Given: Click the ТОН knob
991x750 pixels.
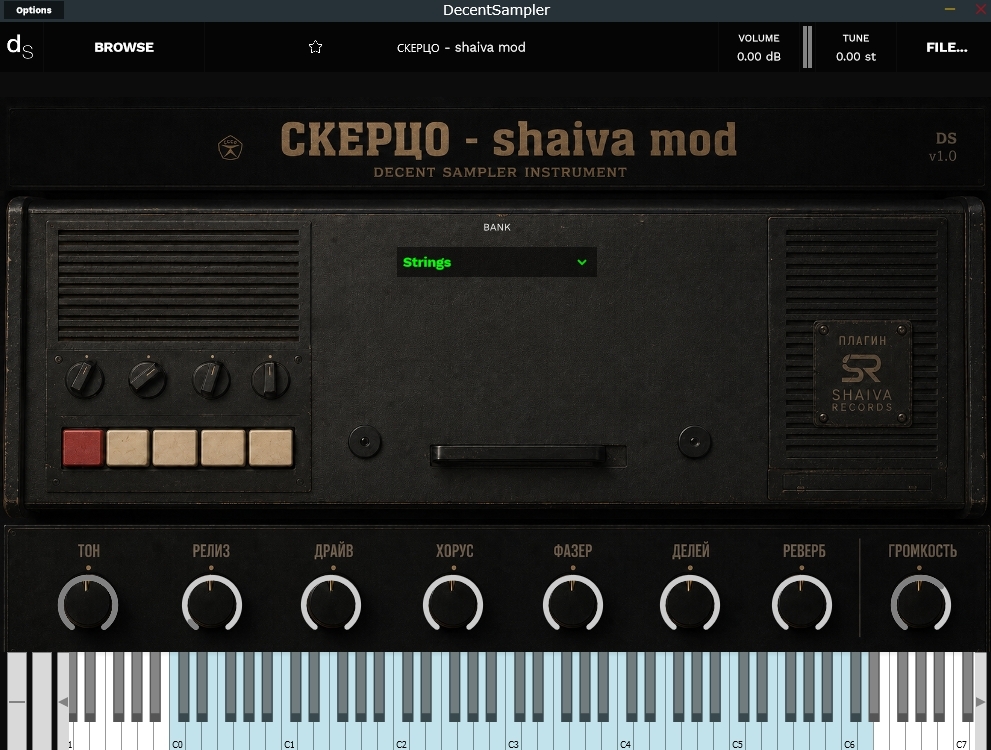Looking at the screenshot, I should (88, 604).
